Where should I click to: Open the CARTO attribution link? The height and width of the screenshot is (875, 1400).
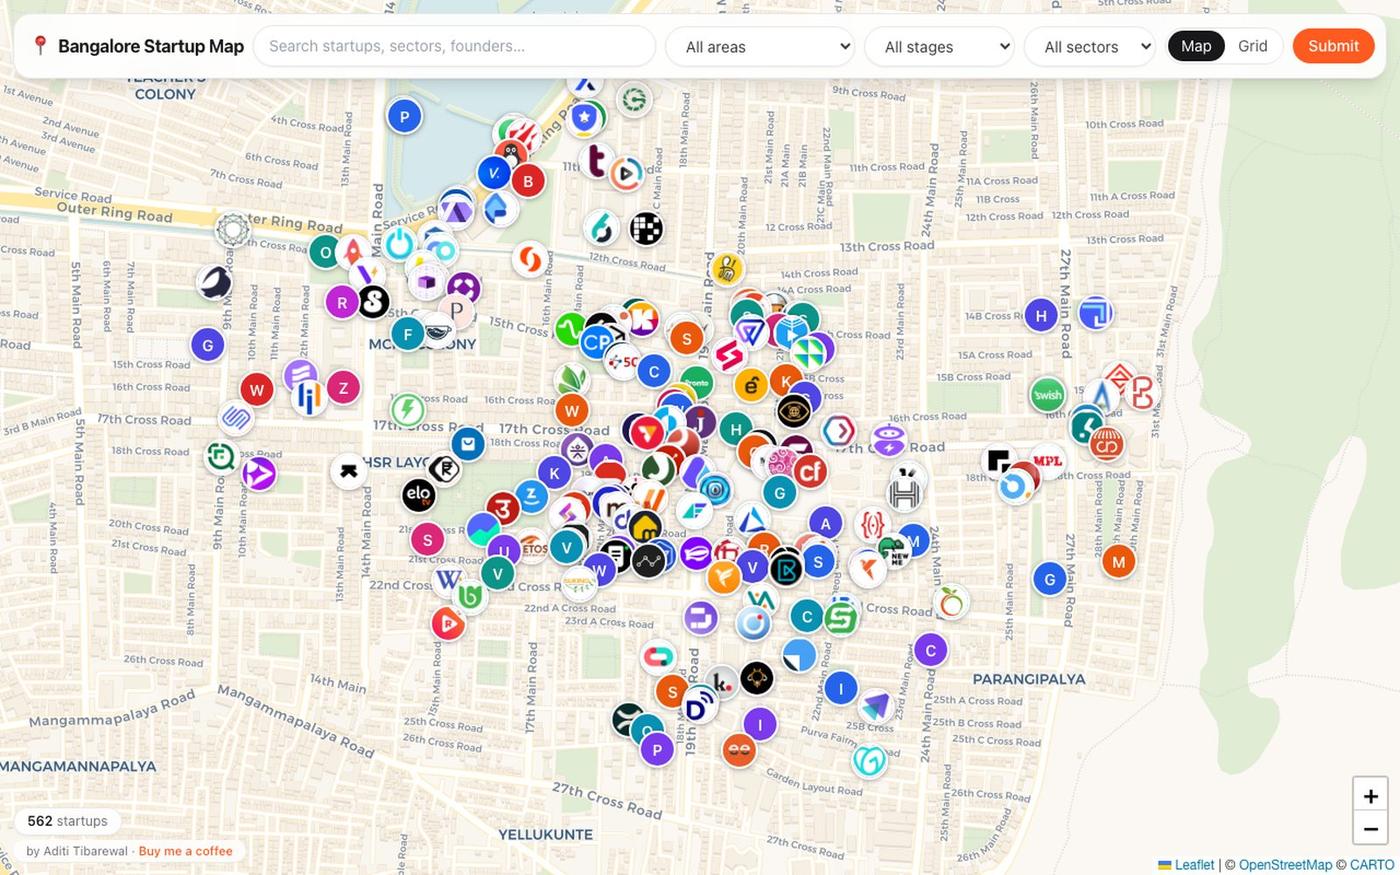click(1371, 865)
